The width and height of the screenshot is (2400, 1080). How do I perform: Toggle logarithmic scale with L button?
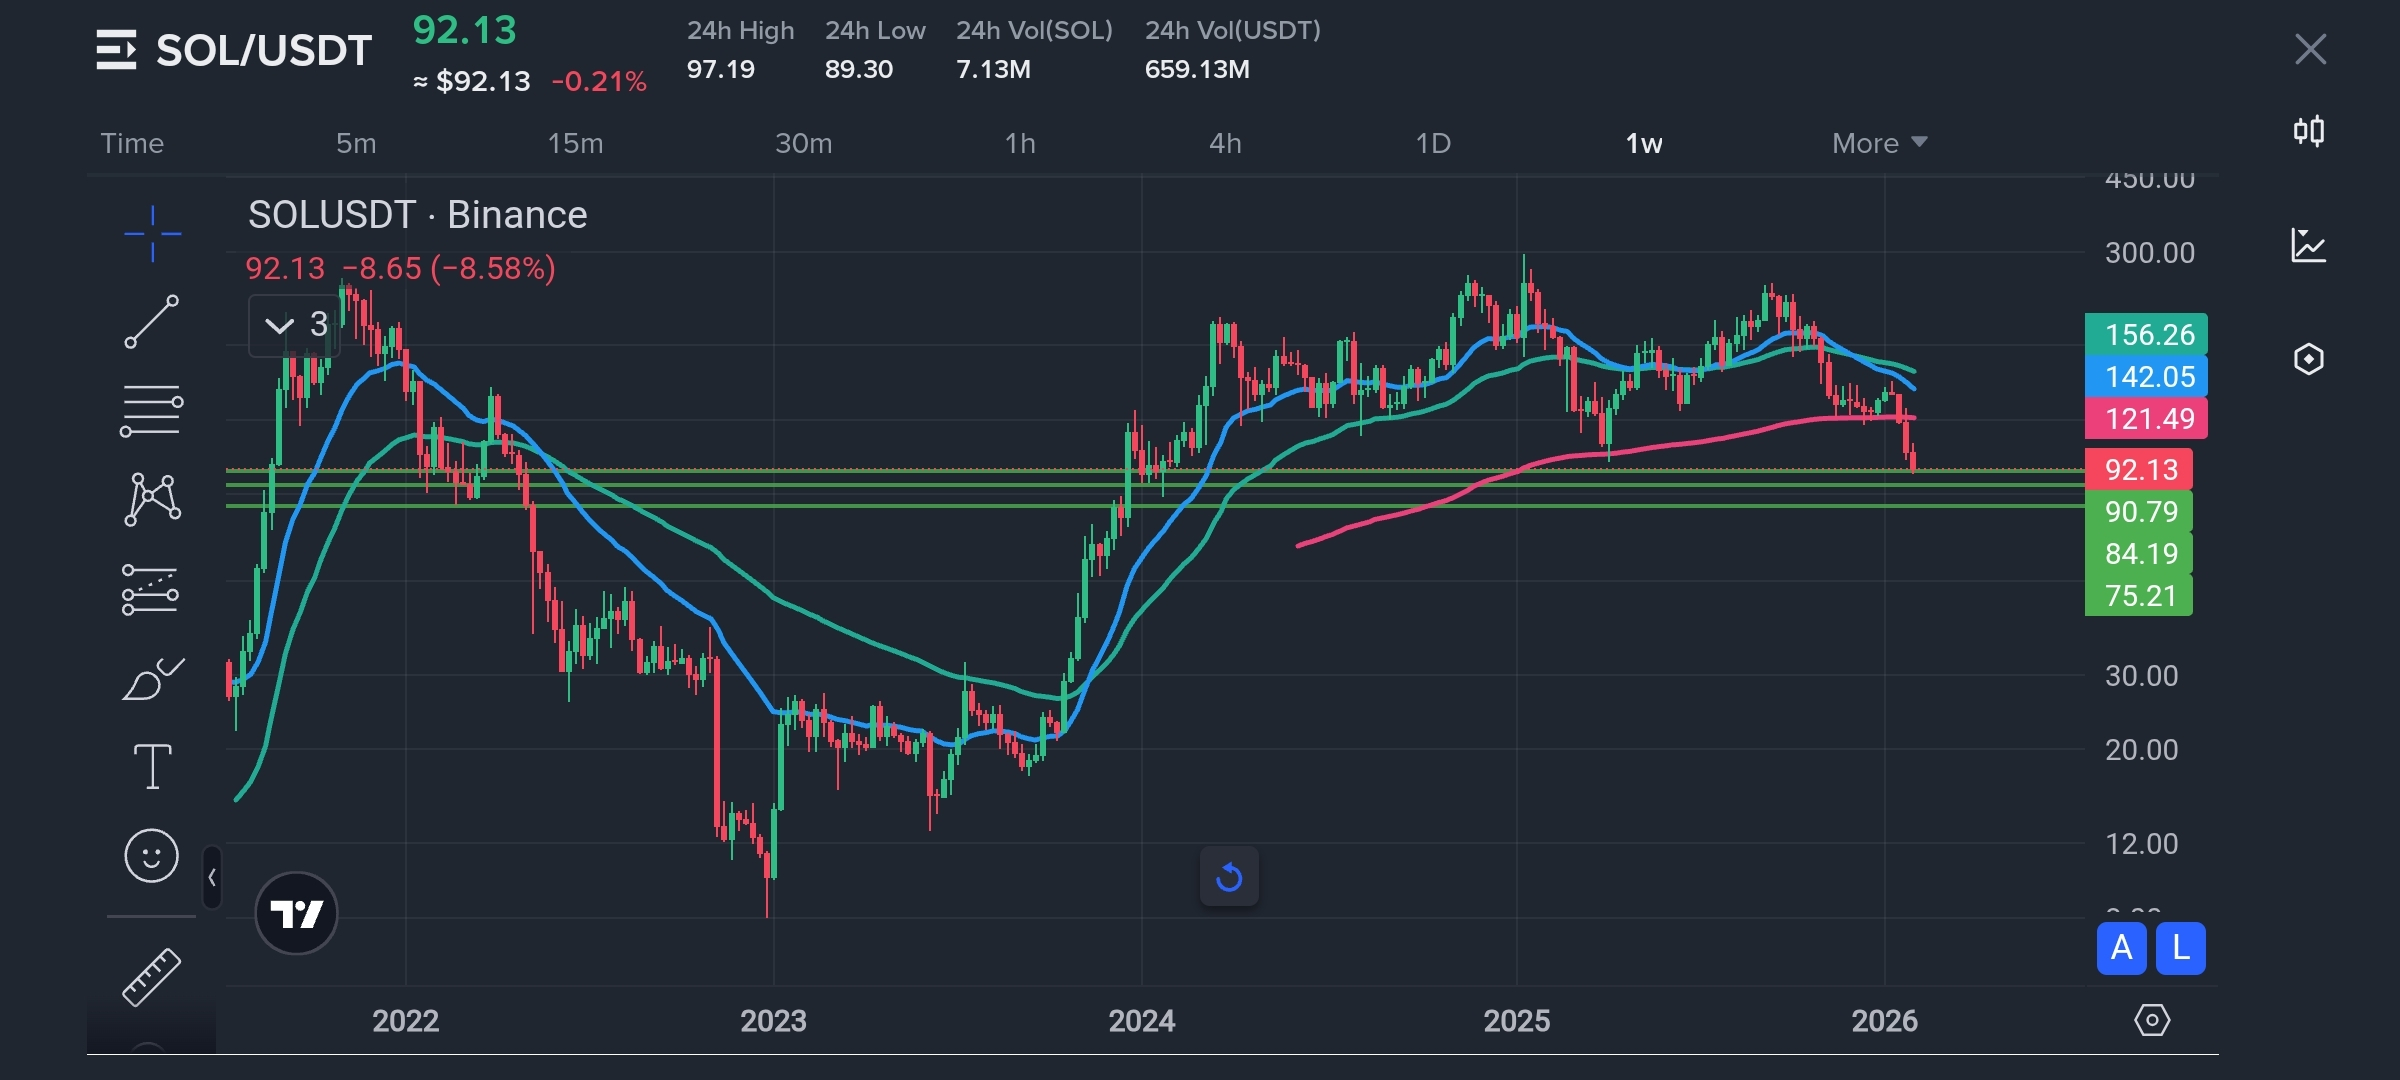2181,948
